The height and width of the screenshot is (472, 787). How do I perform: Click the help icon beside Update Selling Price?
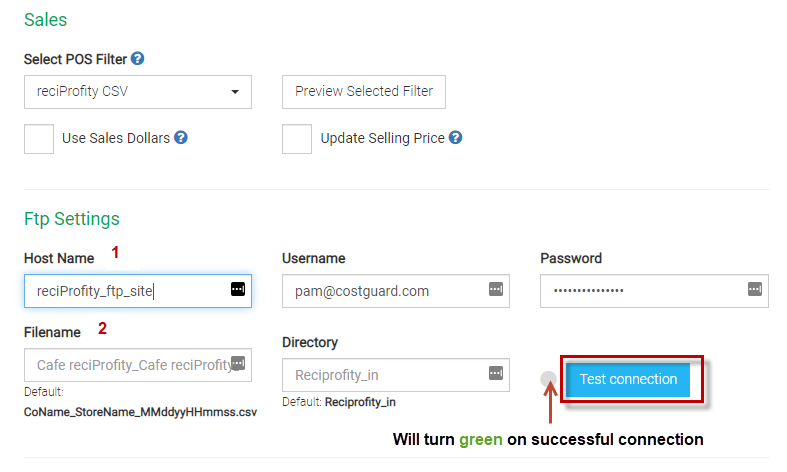455,138
